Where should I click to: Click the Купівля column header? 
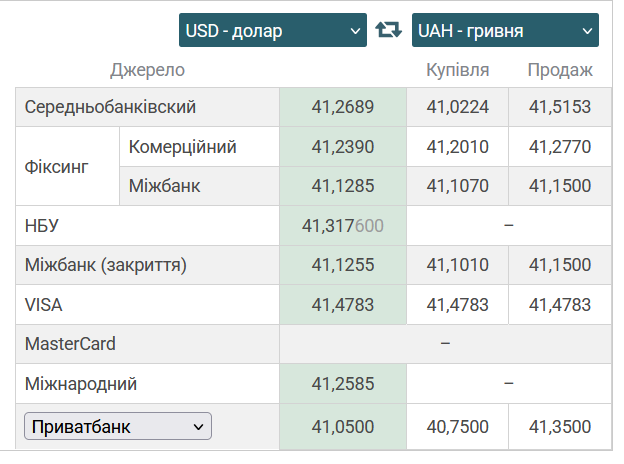point(457,70)
